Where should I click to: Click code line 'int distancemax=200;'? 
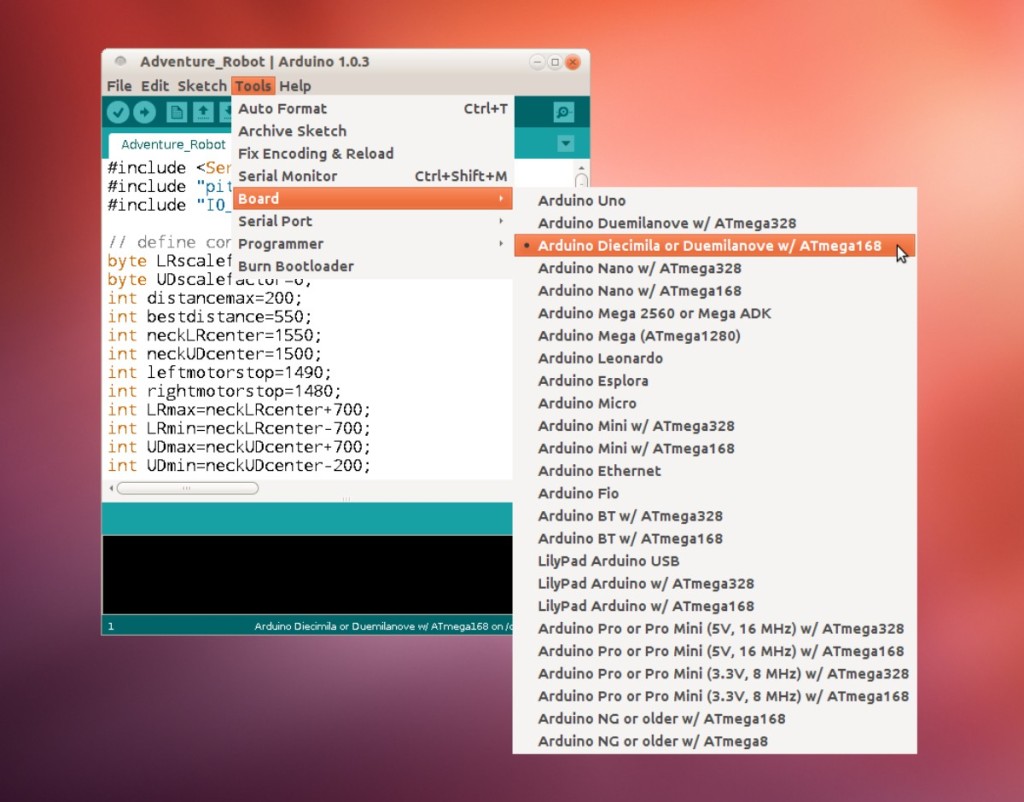(205, 298)
